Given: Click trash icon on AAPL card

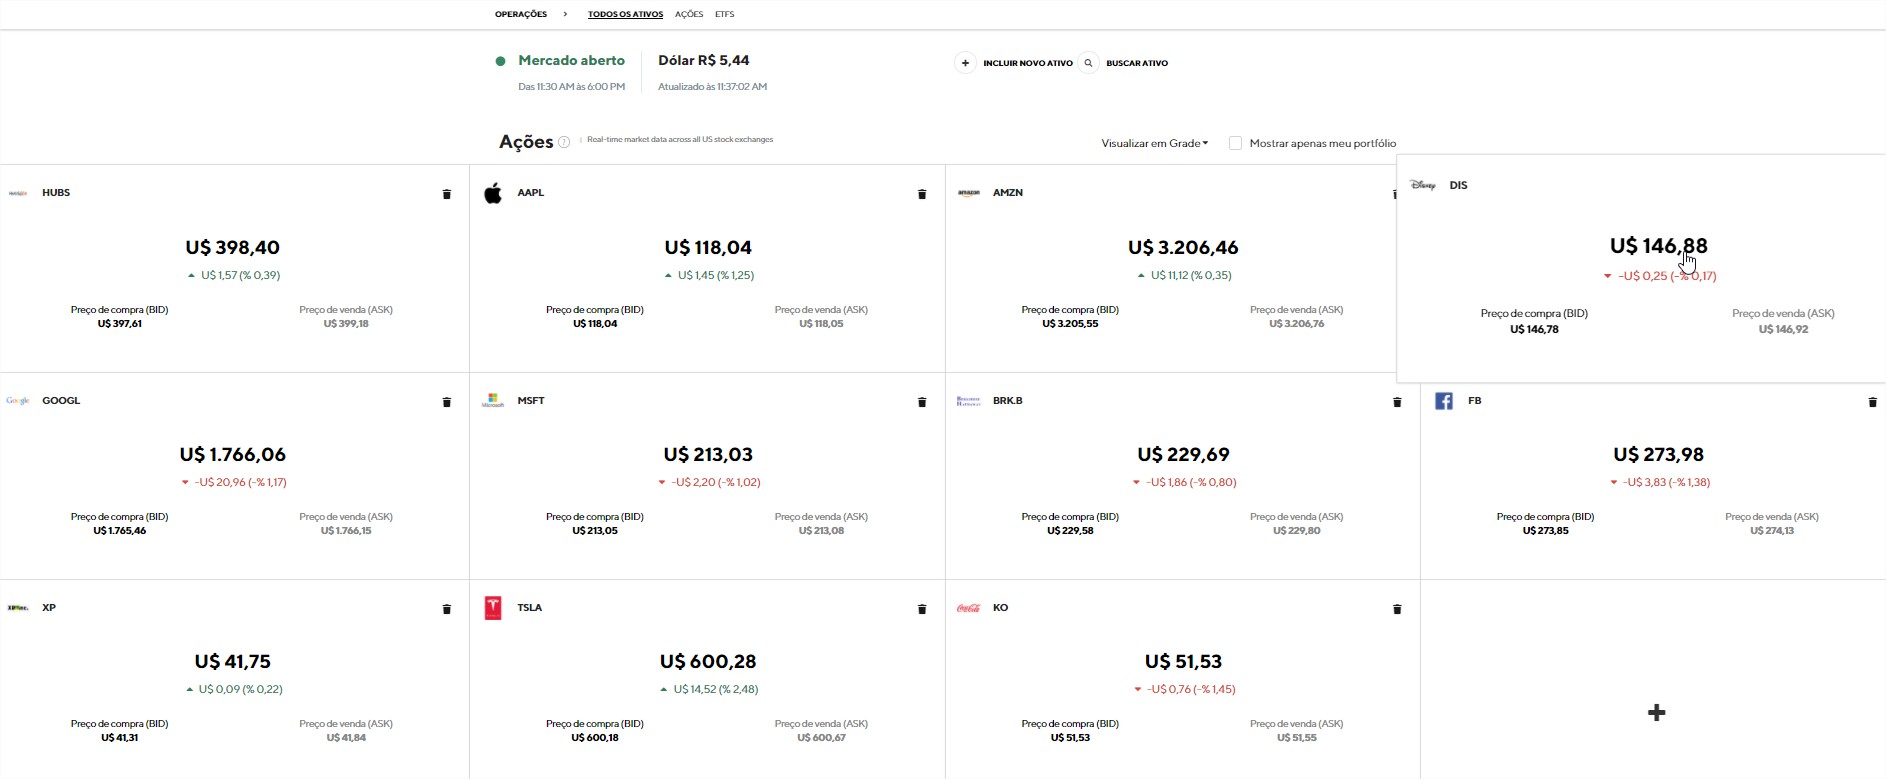Looking at the screenshot, I should tap(922, 194).
